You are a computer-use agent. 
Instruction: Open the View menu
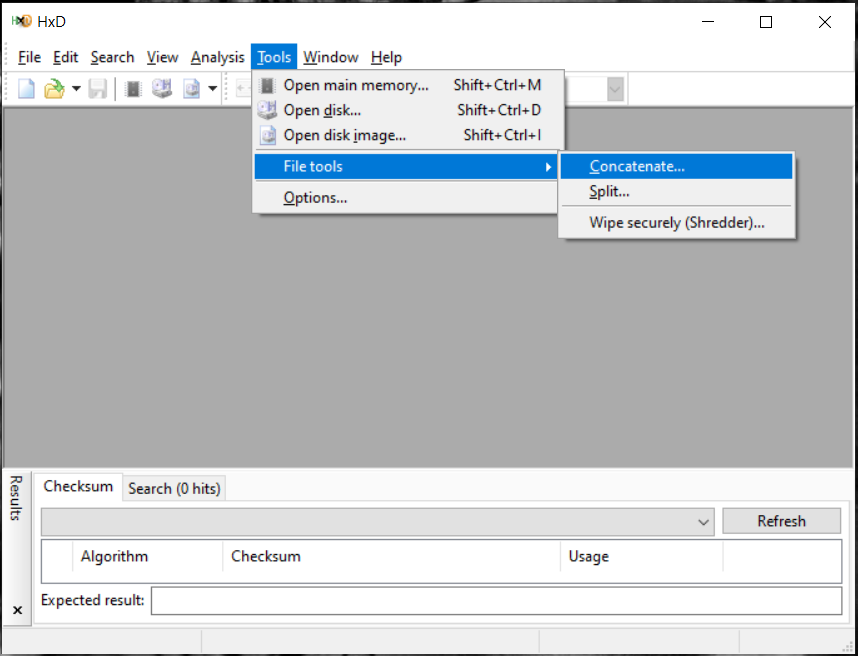tap(163, 57)
